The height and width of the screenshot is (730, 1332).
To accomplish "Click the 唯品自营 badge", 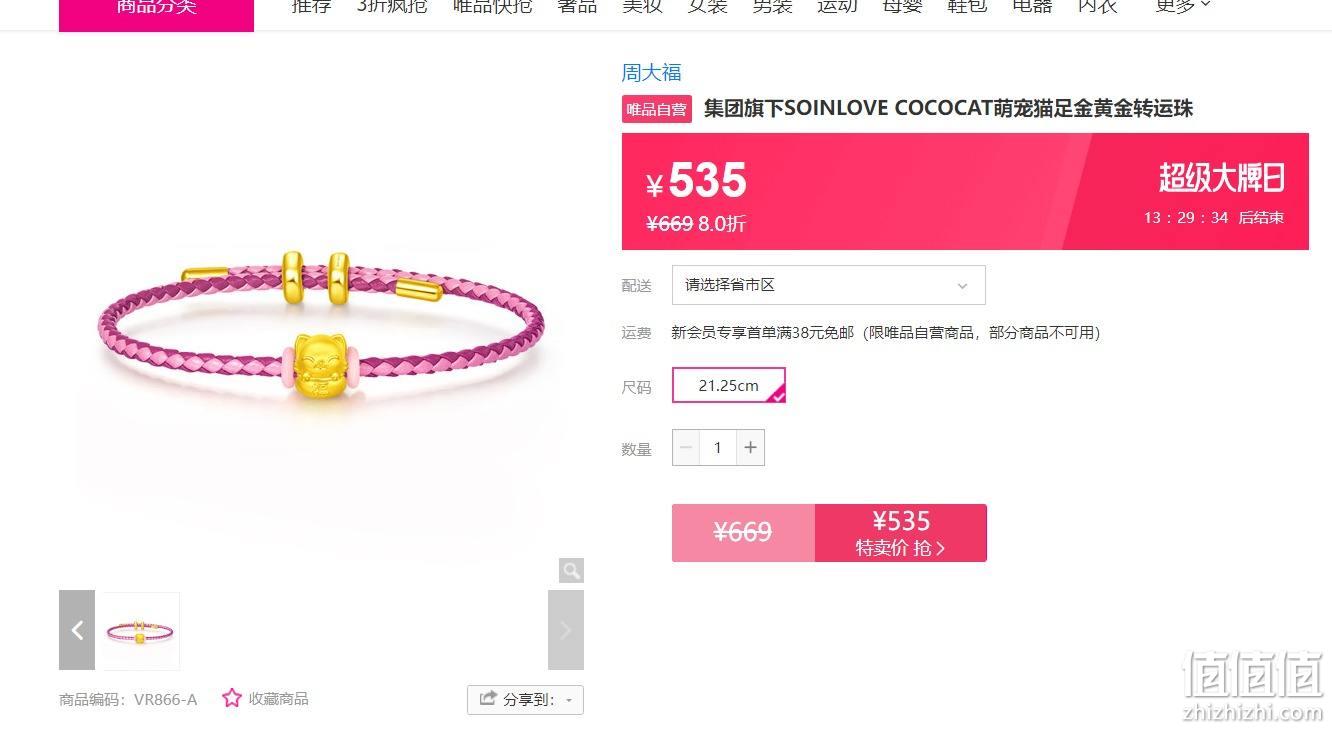I will [657, 109].
